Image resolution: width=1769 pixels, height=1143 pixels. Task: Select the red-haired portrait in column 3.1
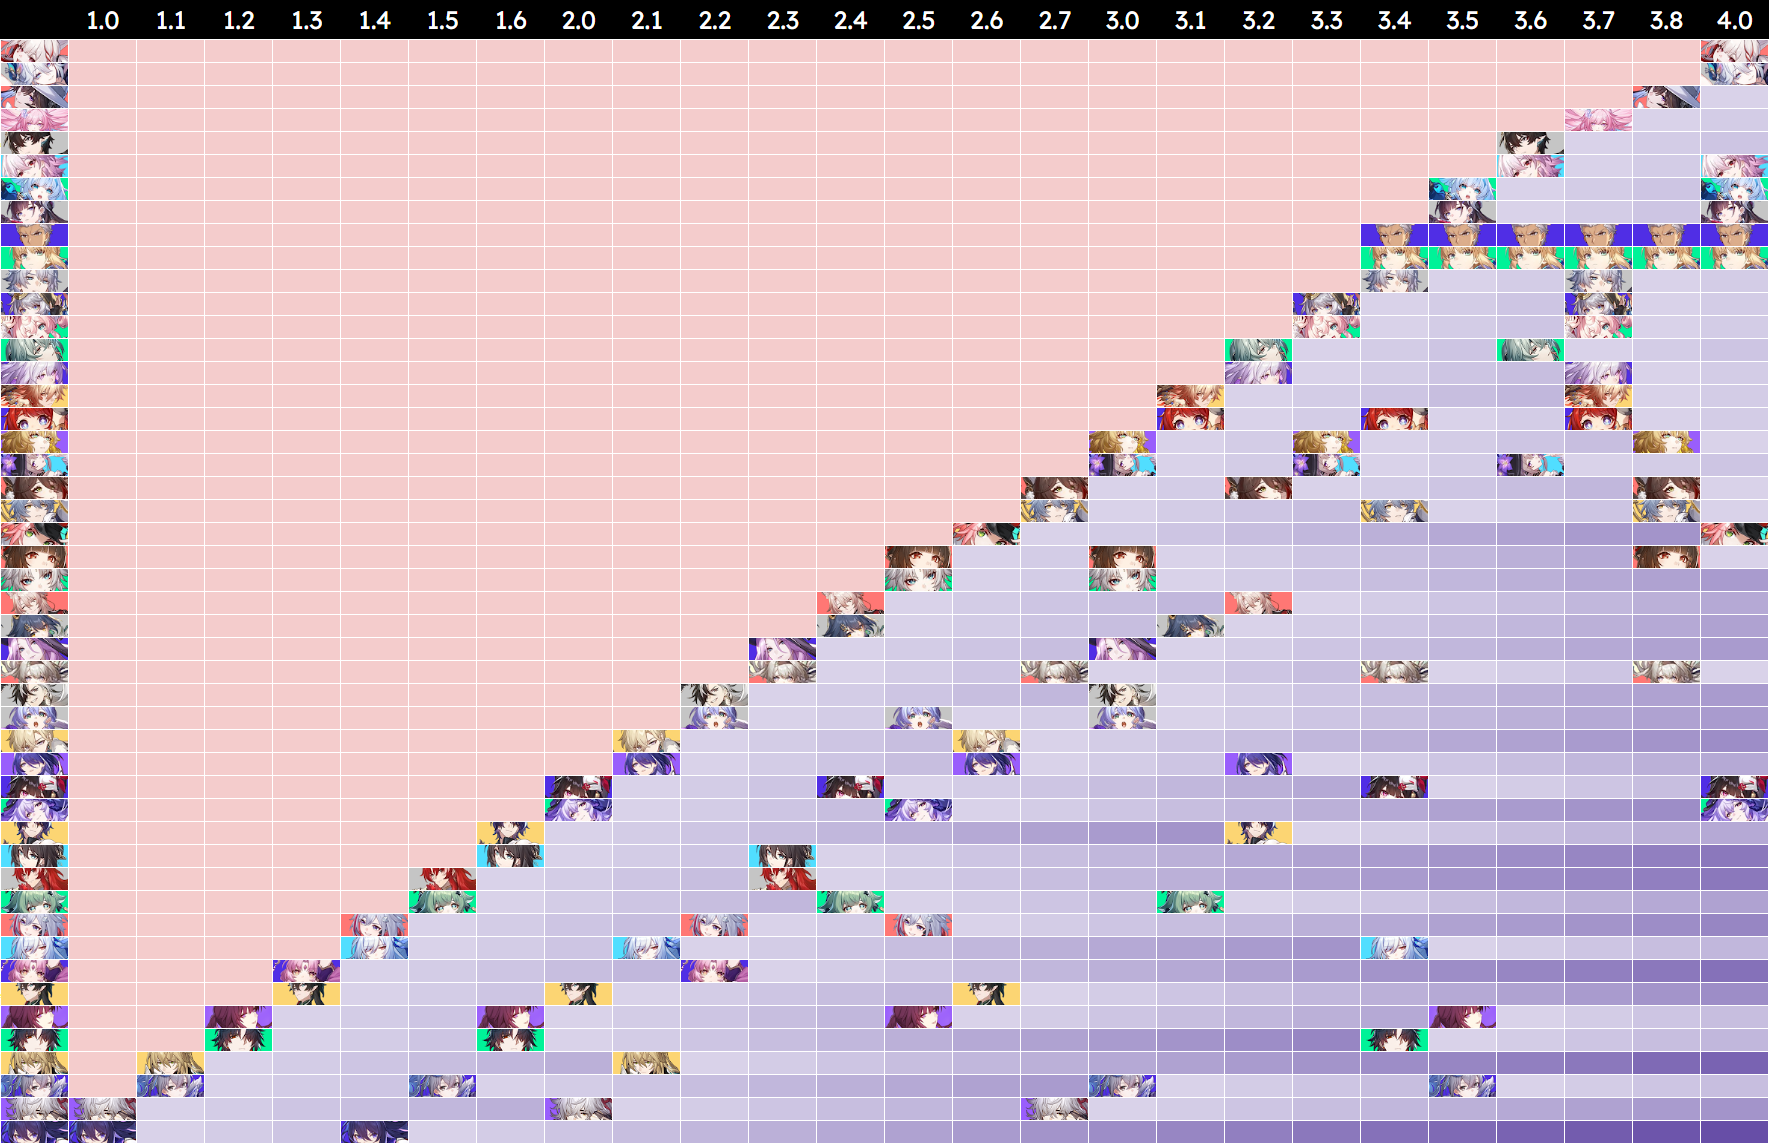tap(1190, 419)
